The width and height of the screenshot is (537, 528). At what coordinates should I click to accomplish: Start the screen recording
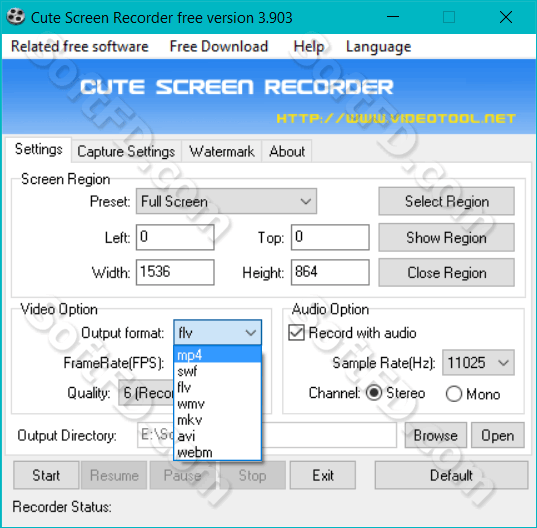click(x=46, y=475)
